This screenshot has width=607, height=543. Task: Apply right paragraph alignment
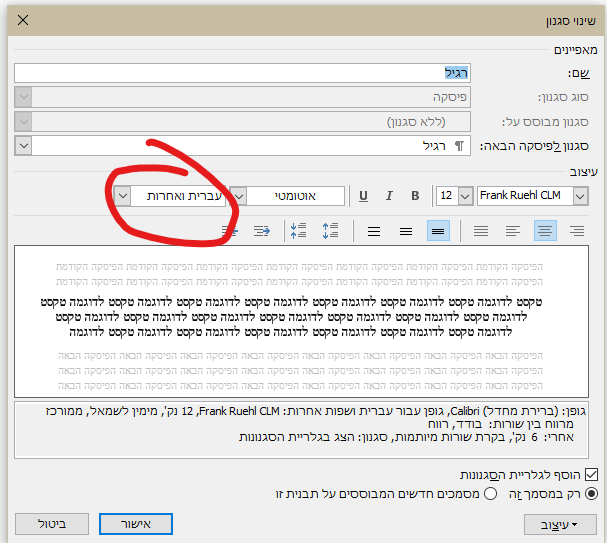pos(577,231)
